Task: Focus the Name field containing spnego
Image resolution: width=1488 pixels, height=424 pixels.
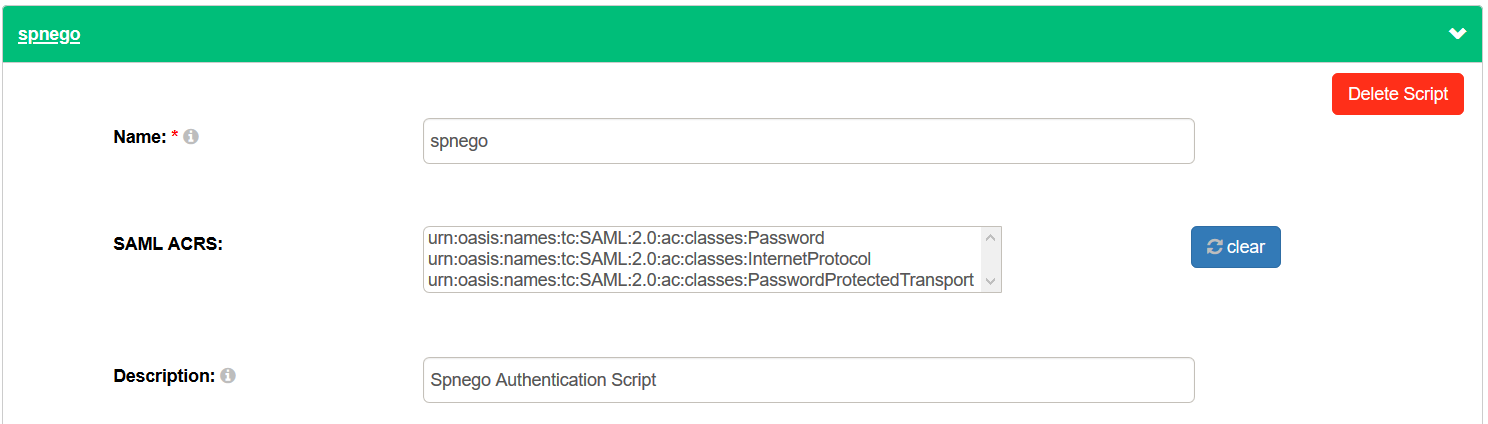Action: 809,141
